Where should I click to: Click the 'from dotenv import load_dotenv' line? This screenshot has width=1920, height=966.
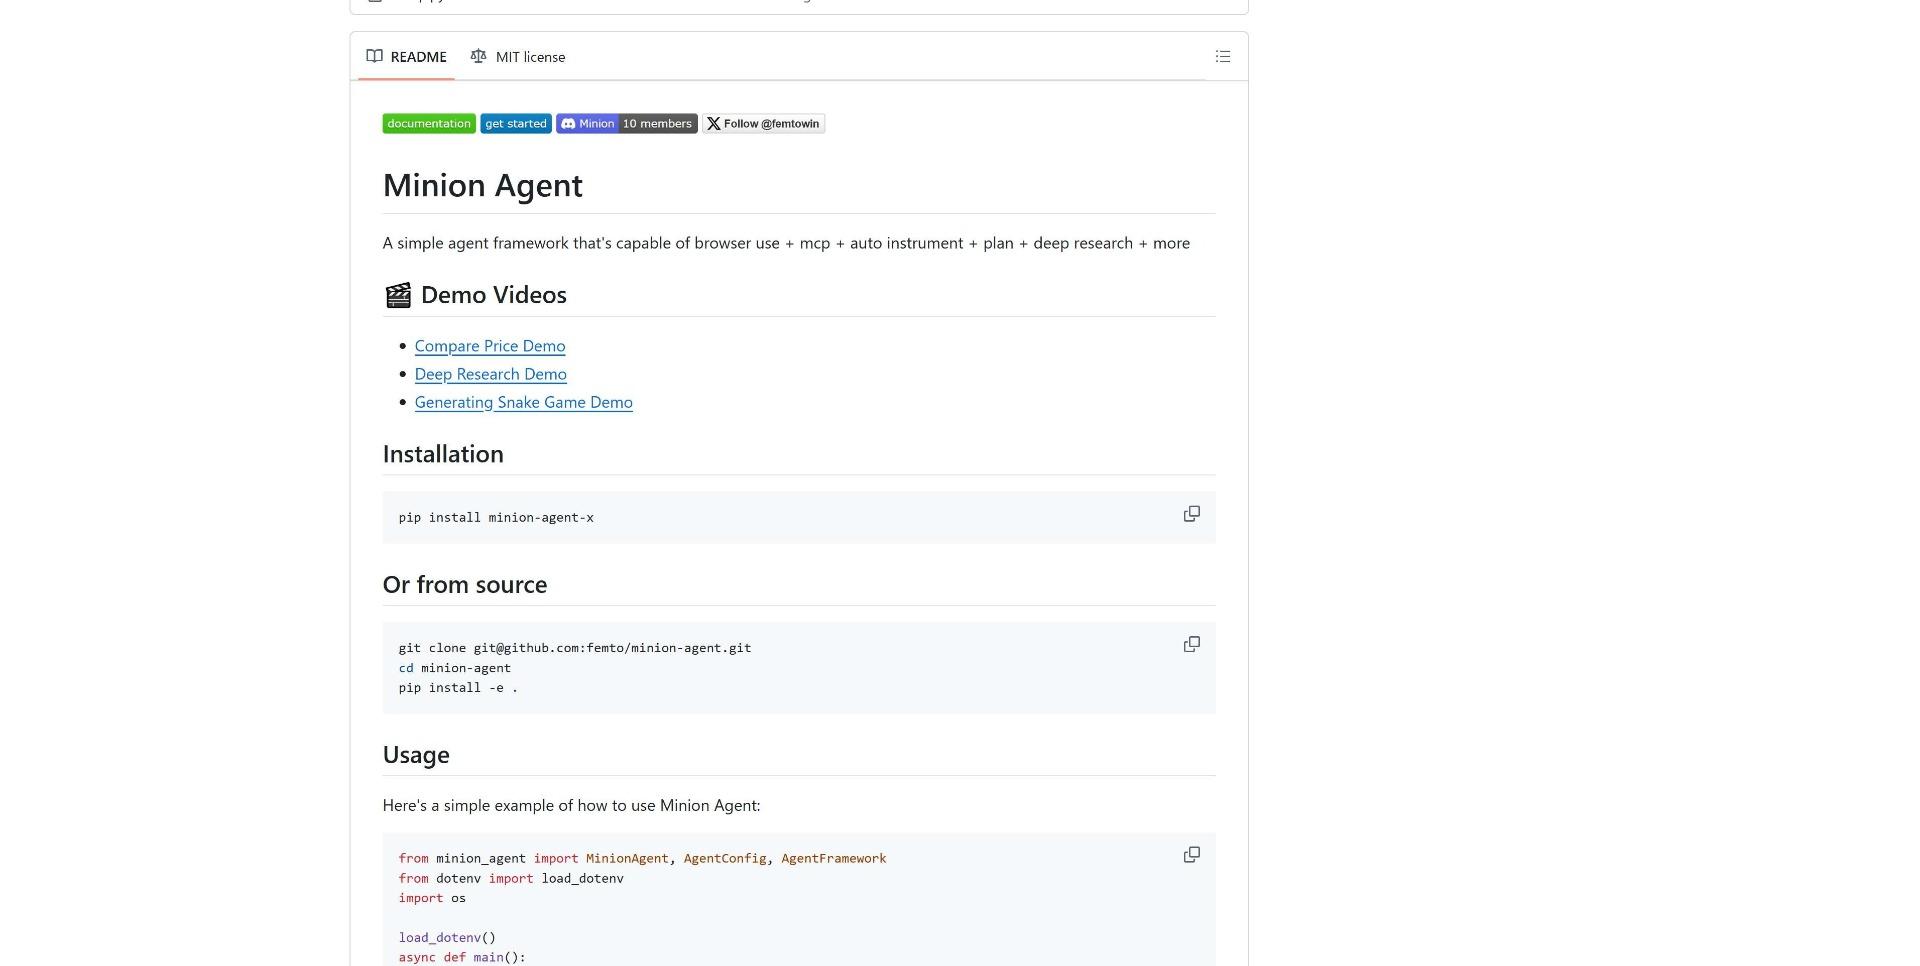(x=511, y=879)
